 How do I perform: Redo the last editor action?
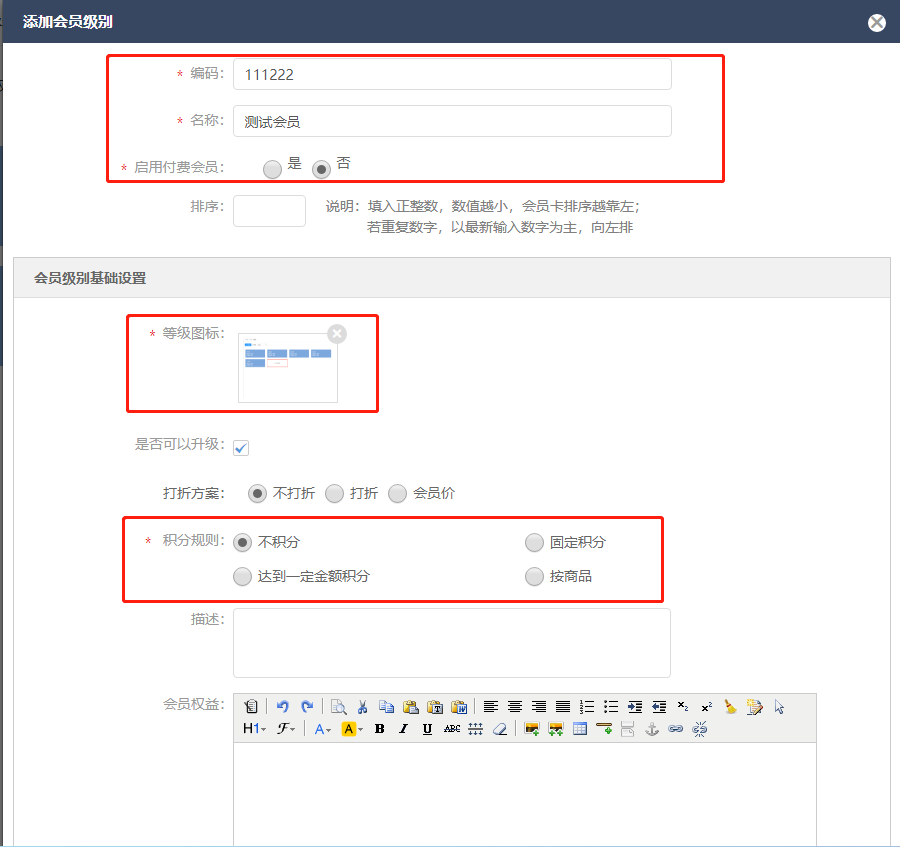pos(307,706)
